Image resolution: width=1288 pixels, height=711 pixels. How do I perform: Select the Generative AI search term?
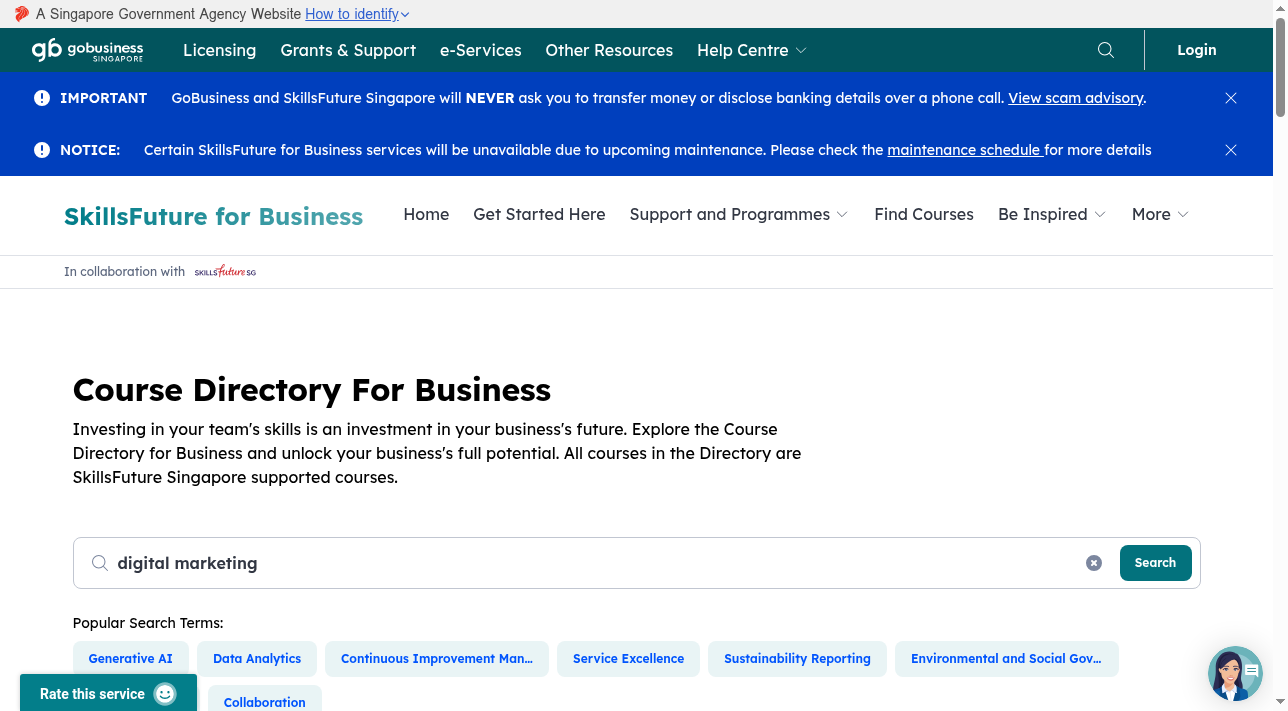click(x=131, y=659)
